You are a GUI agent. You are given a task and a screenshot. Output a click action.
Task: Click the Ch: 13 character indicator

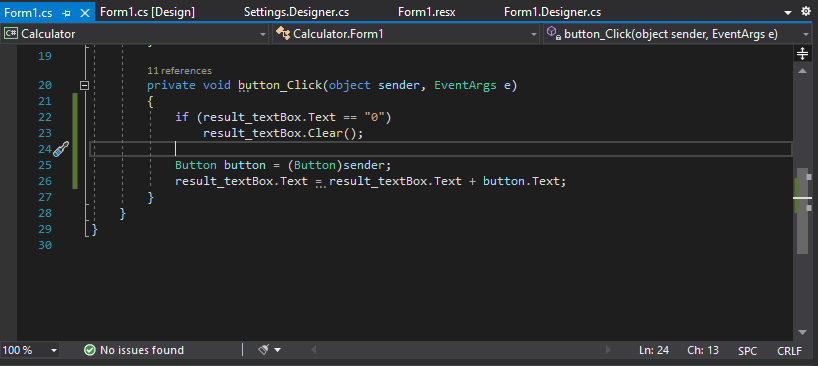click(x=703, y=350)
